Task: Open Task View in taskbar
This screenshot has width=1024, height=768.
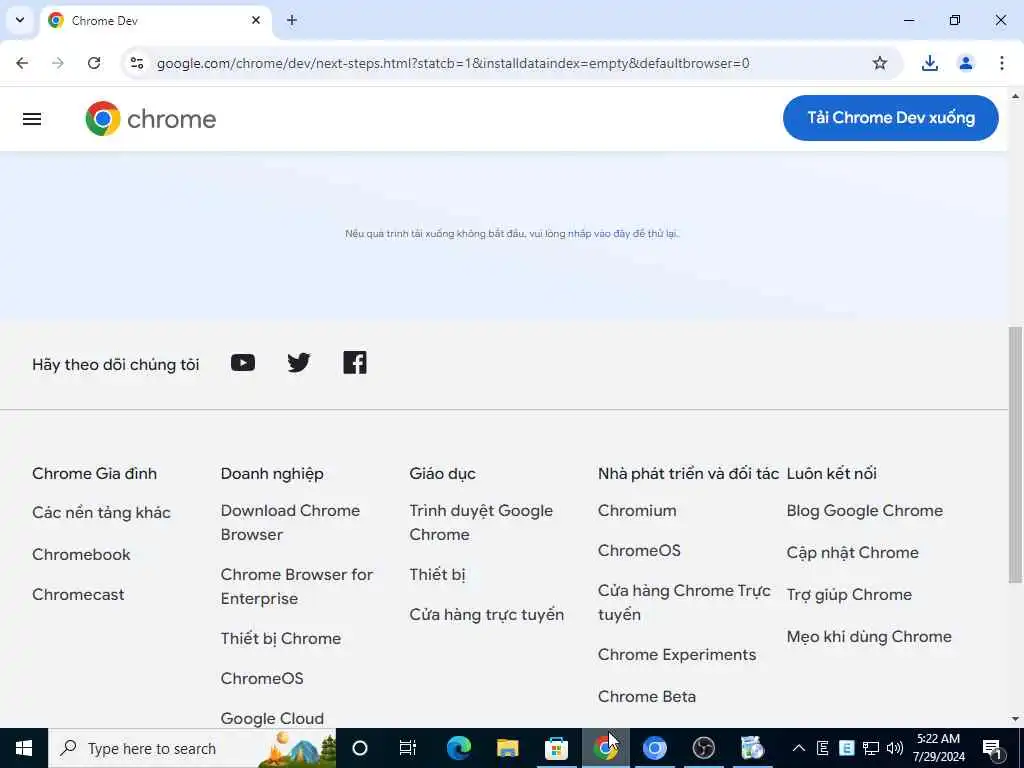Action: [408, 748]
